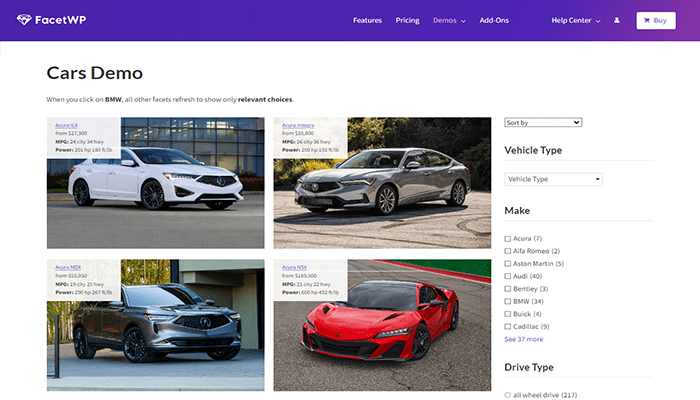Open the user account icon
The image size is (700, 400).
617,20
